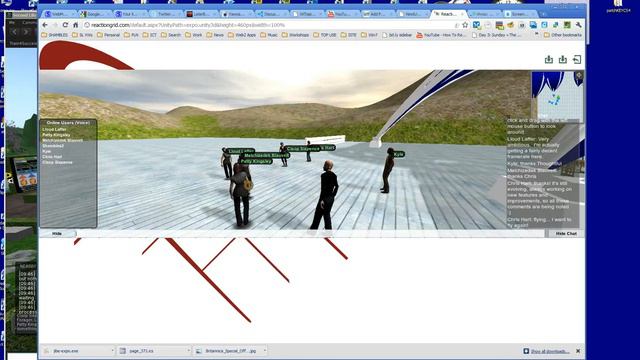640x360 pixels.
Task: Go forward with the browser forward arrow
Action: pos(55,25)
